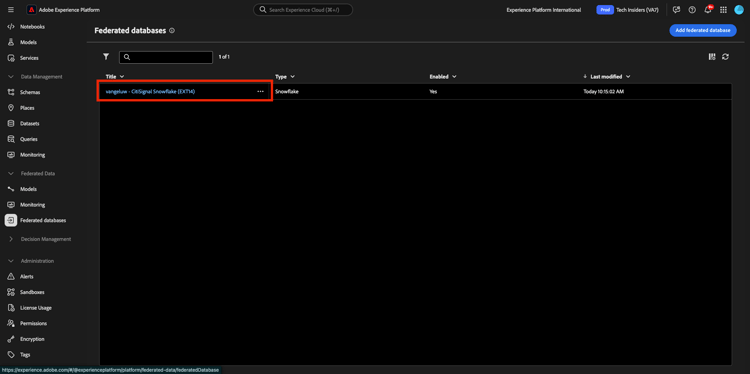Screen dimensions: 750x374
Task: Click the Yes enabled cell
Action: click(x=433, y=91)
